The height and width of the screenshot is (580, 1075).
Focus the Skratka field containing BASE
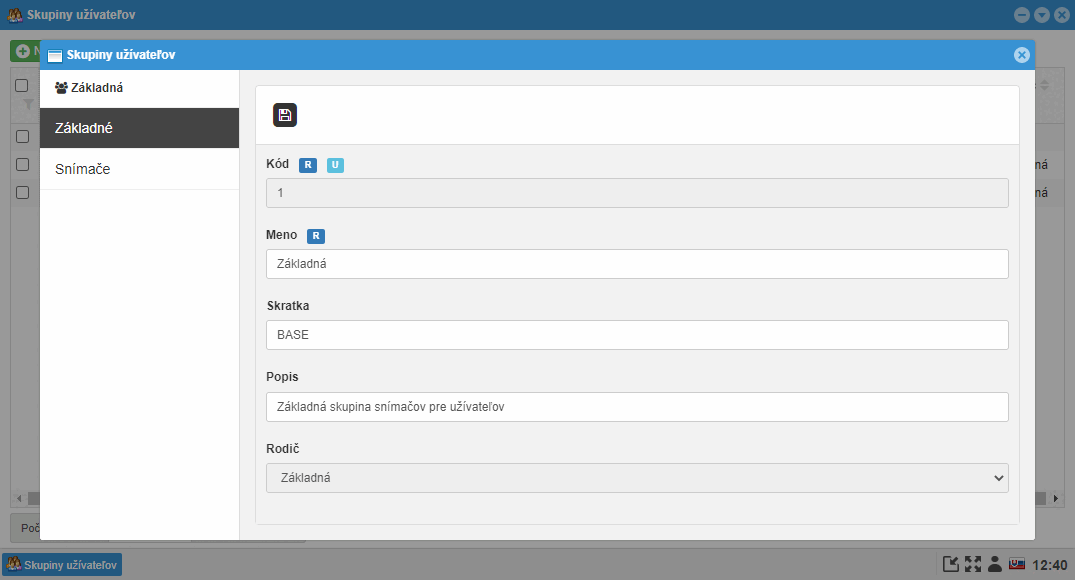click(637, 335)
